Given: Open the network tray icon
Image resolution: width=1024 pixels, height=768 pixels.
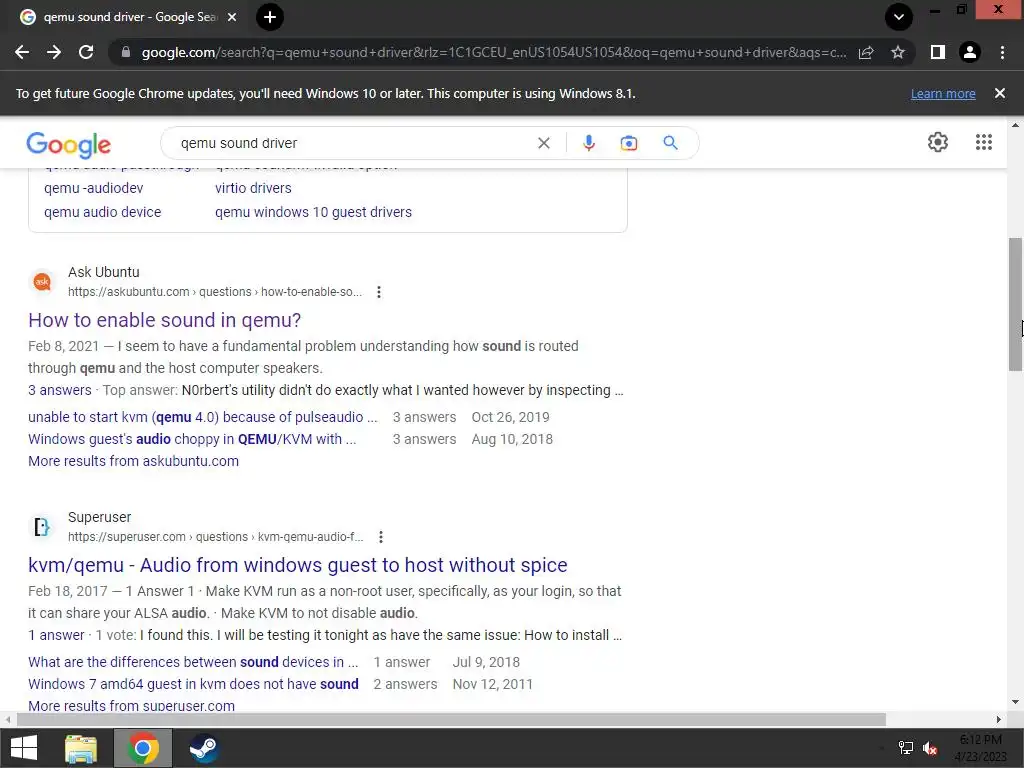Looking at the screenshot, I should tap(906, 748).
